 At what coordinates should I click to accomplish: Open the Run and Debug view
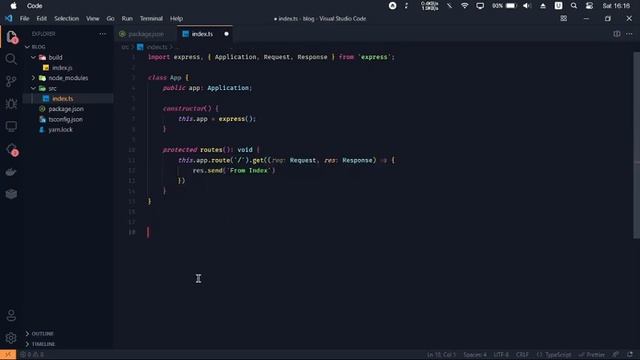click(11, 104)
